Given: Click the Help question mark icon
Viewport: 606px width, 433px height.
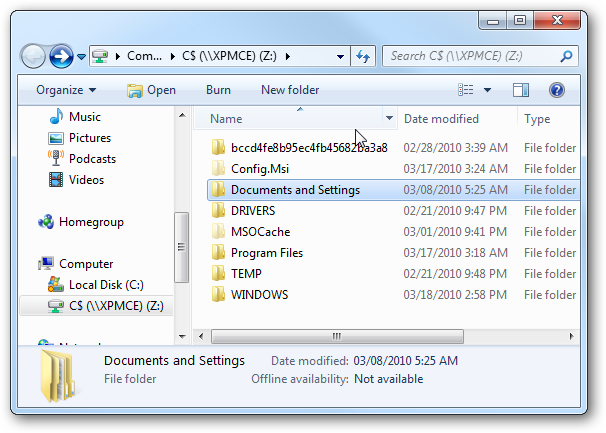Looking at the screenshot, I should point(557,90).
